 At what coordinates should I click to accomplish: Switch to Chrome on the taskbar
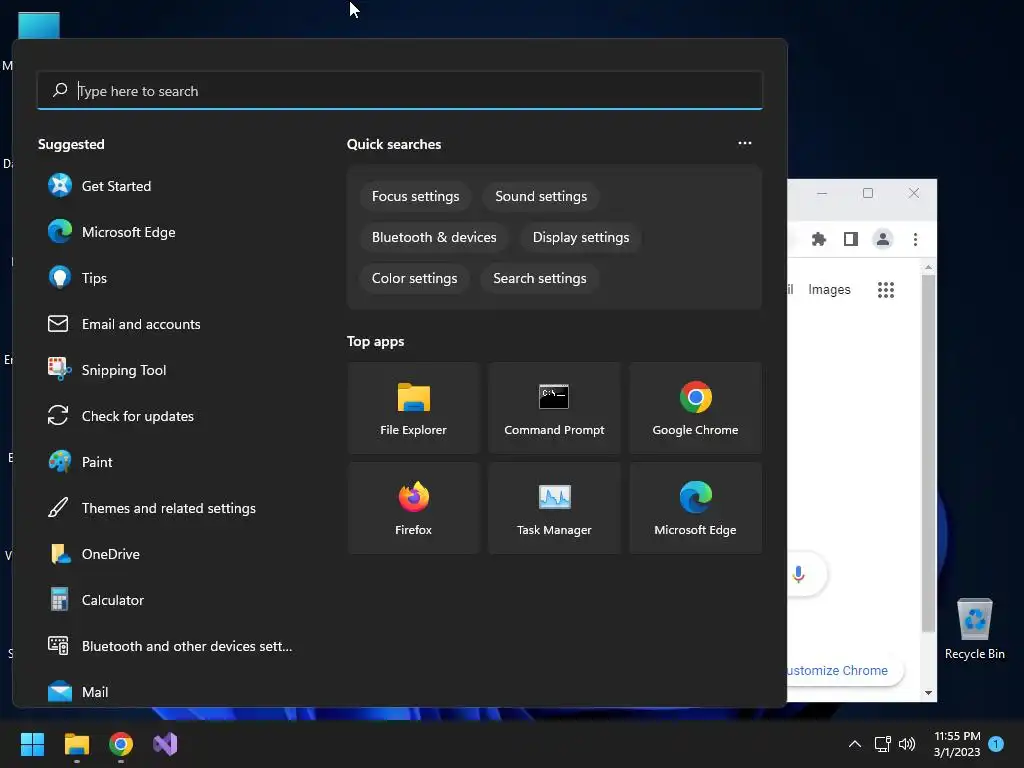[x=121, y=744]
